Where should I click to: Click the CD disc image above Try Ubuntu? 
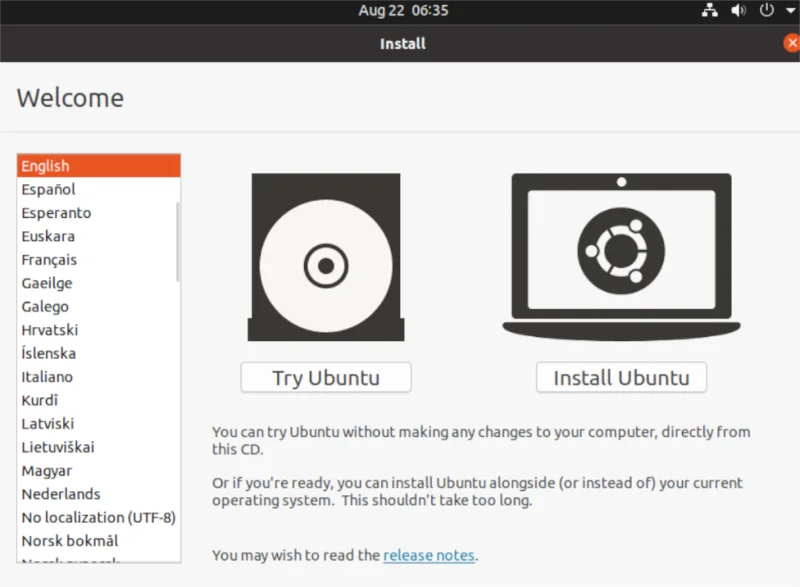326,257
